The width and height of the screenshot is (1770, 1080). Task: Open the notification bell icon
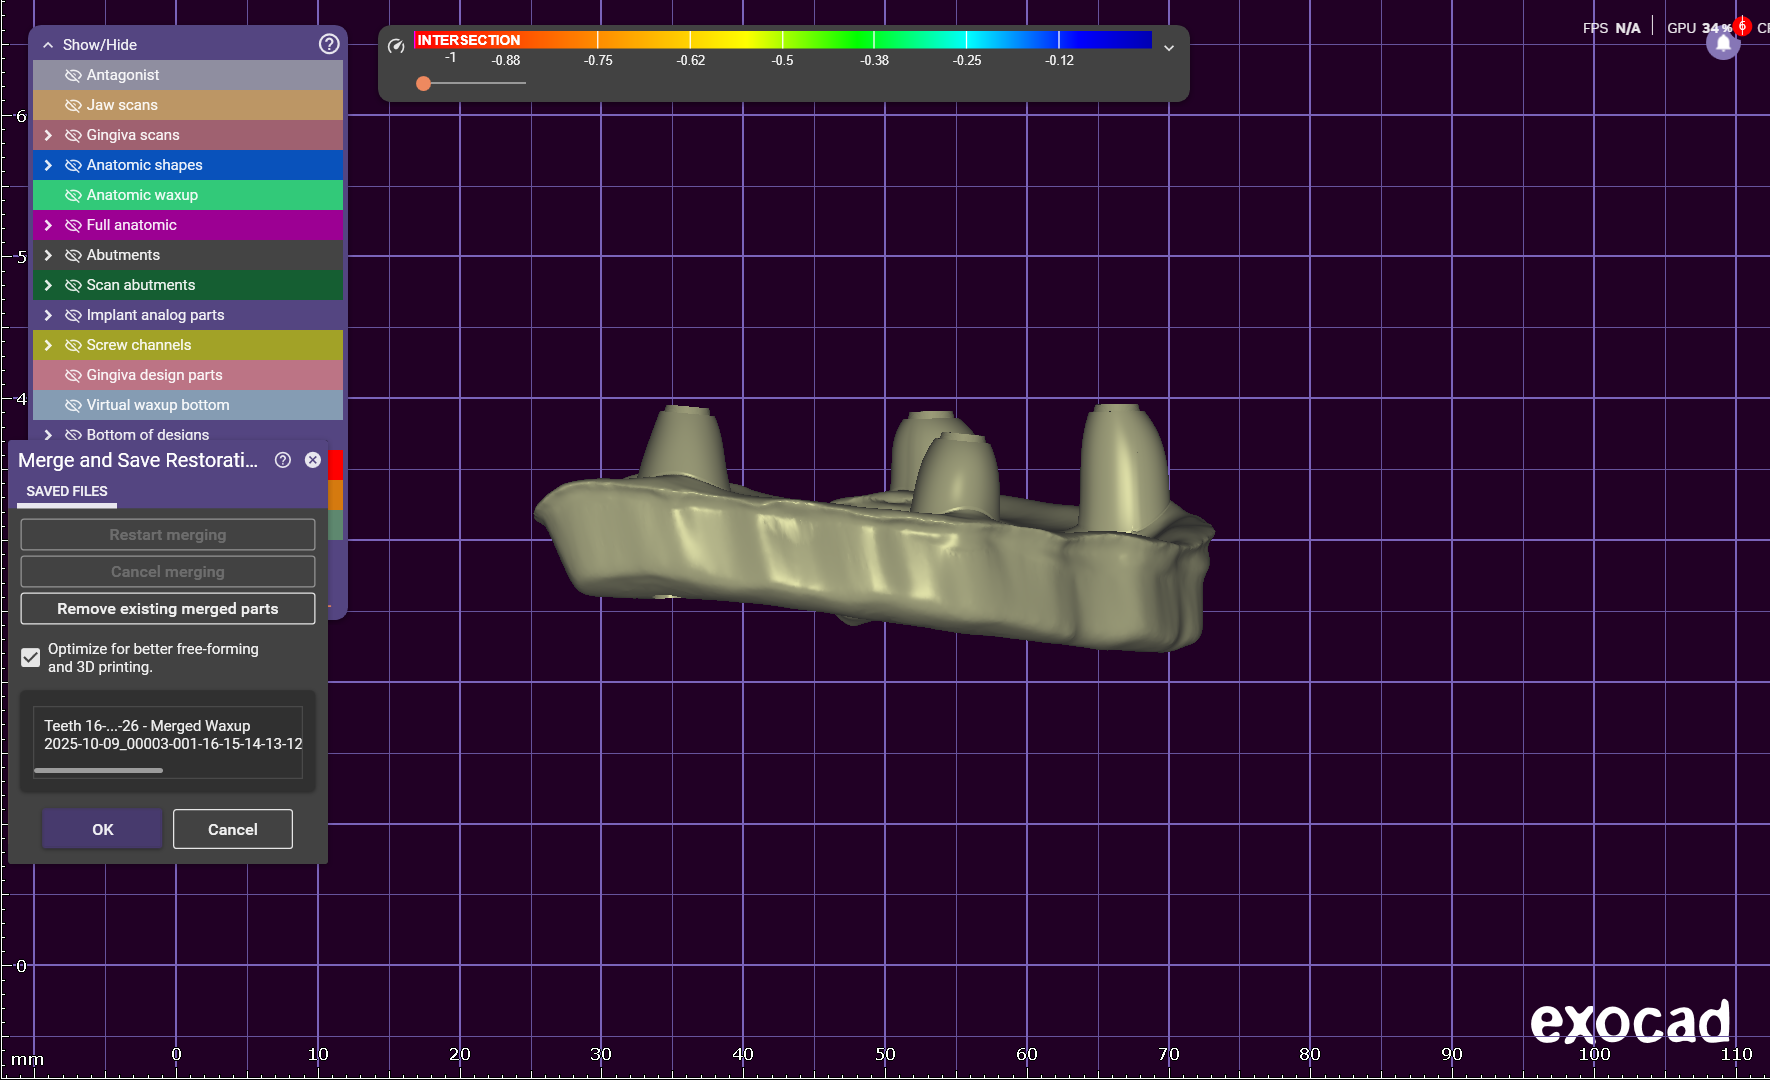pyautogui.click(x=1723, y=43)
